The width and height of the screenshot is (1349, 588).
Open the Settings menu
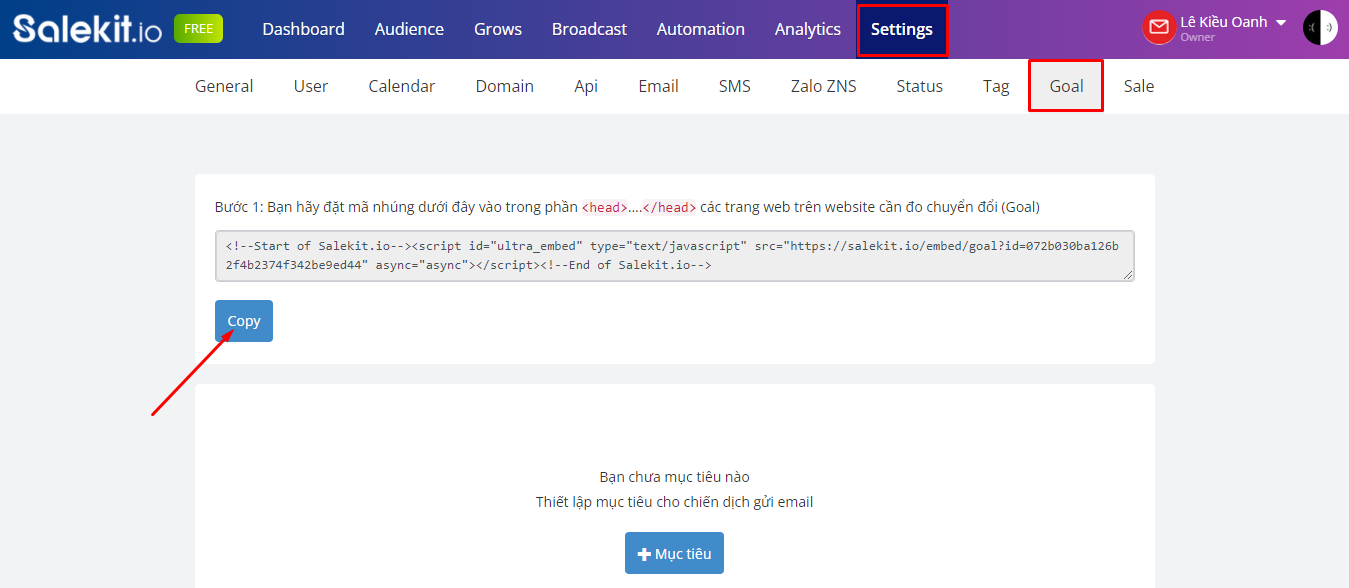(902, 30)
